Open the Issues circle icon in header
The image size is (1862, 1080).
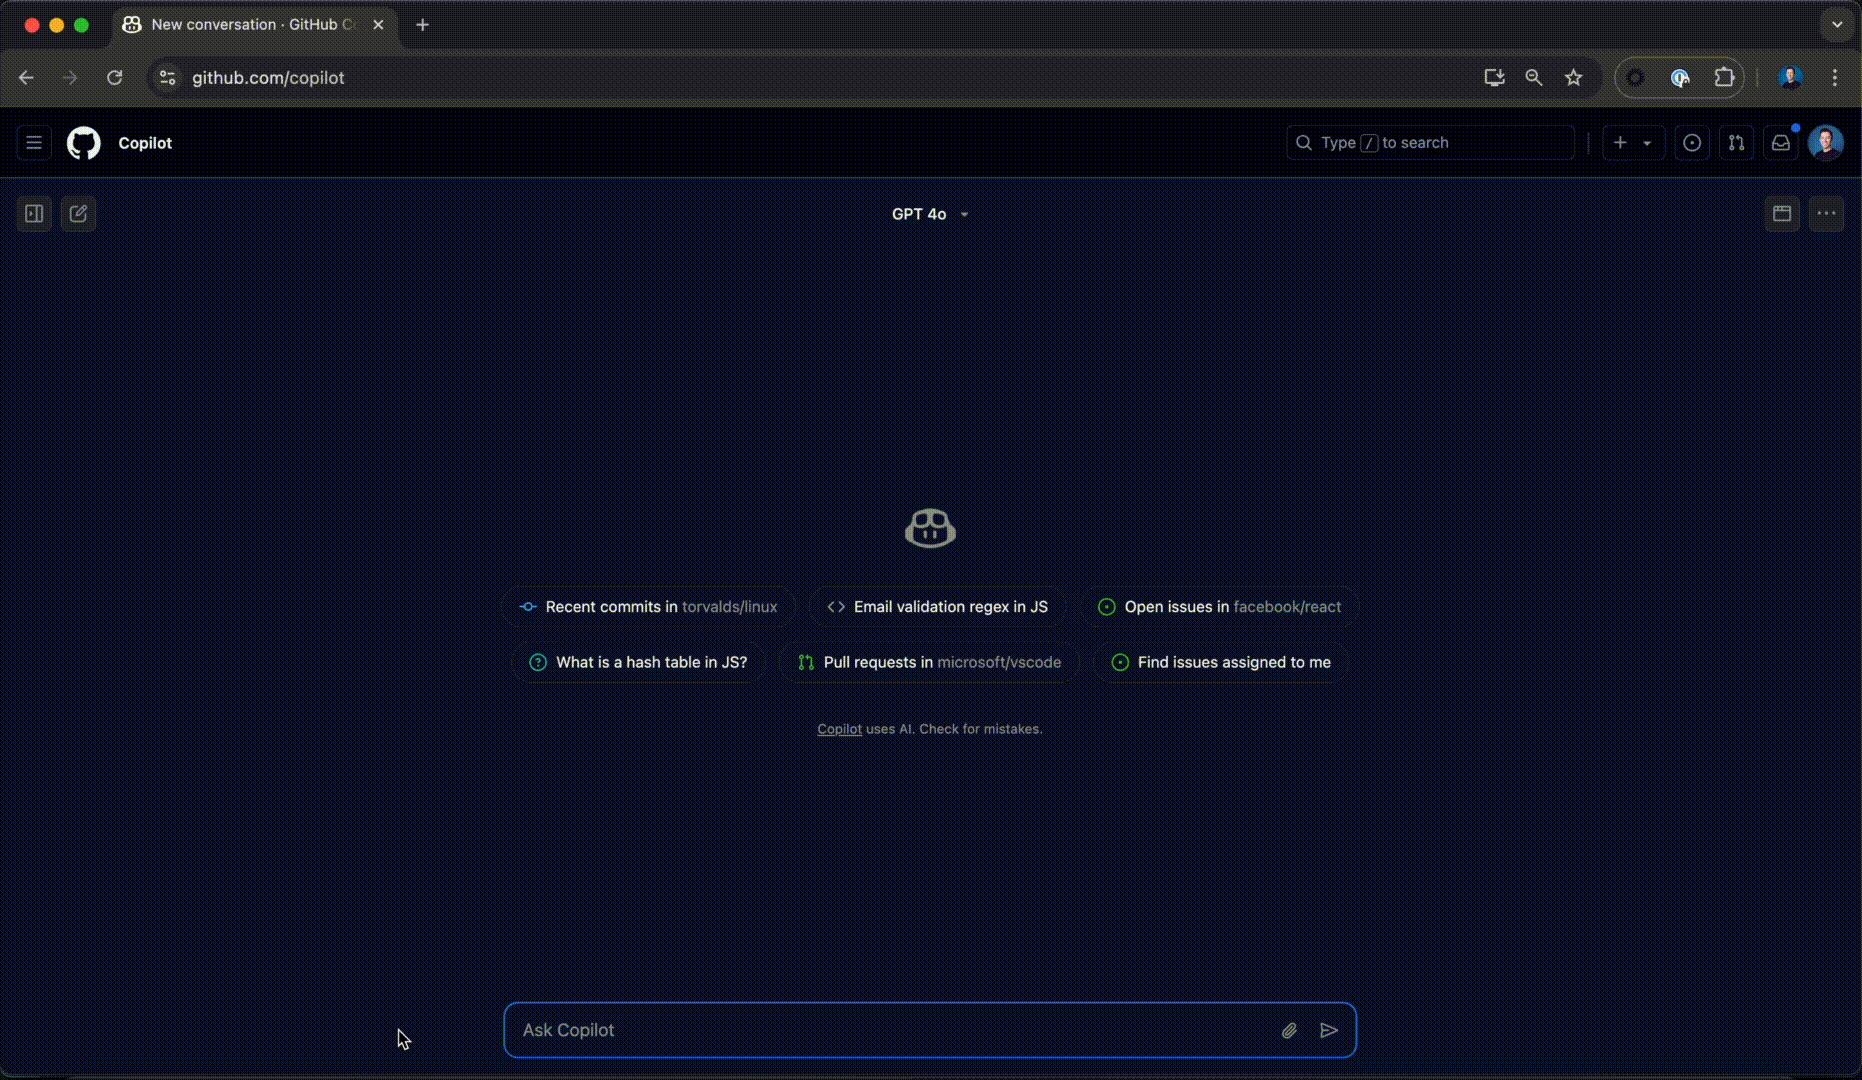tap(1692, 143)
